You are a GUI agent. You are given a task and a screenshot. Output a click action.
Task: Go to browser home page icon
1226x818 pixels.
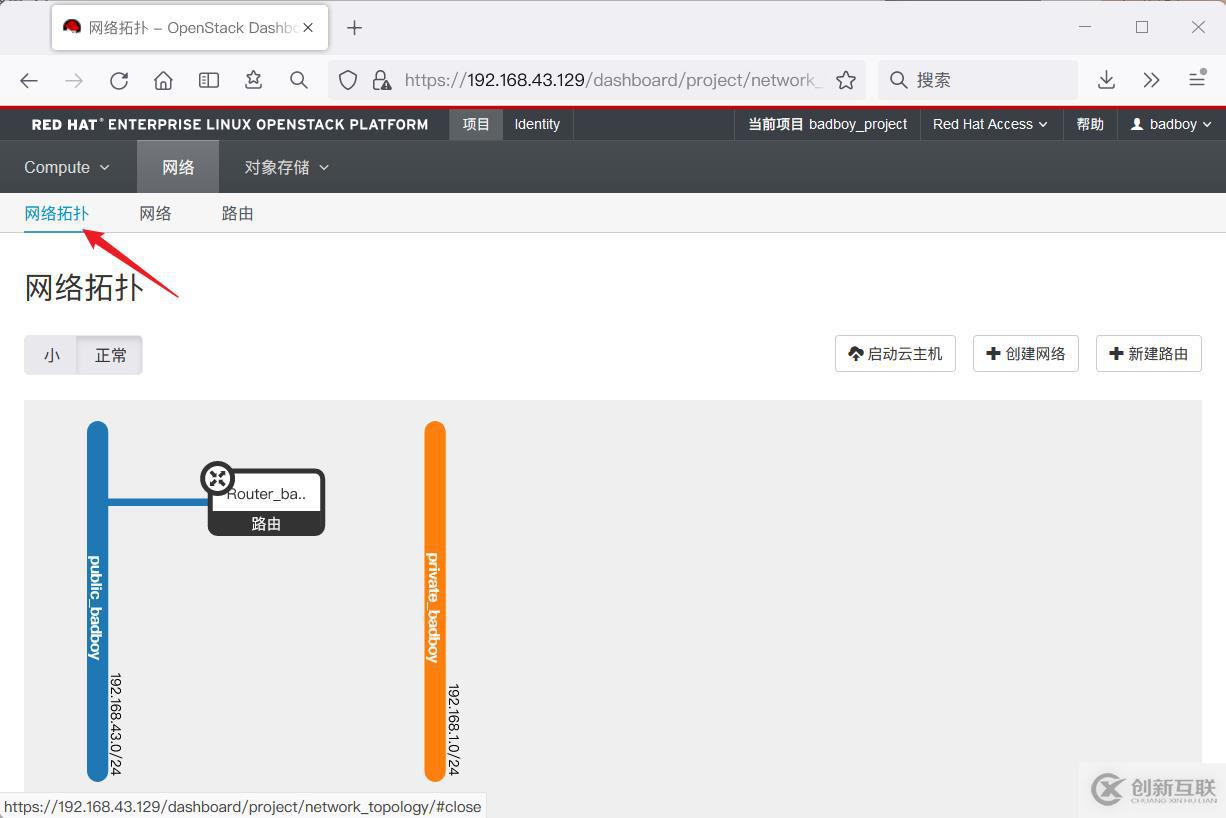164,80
